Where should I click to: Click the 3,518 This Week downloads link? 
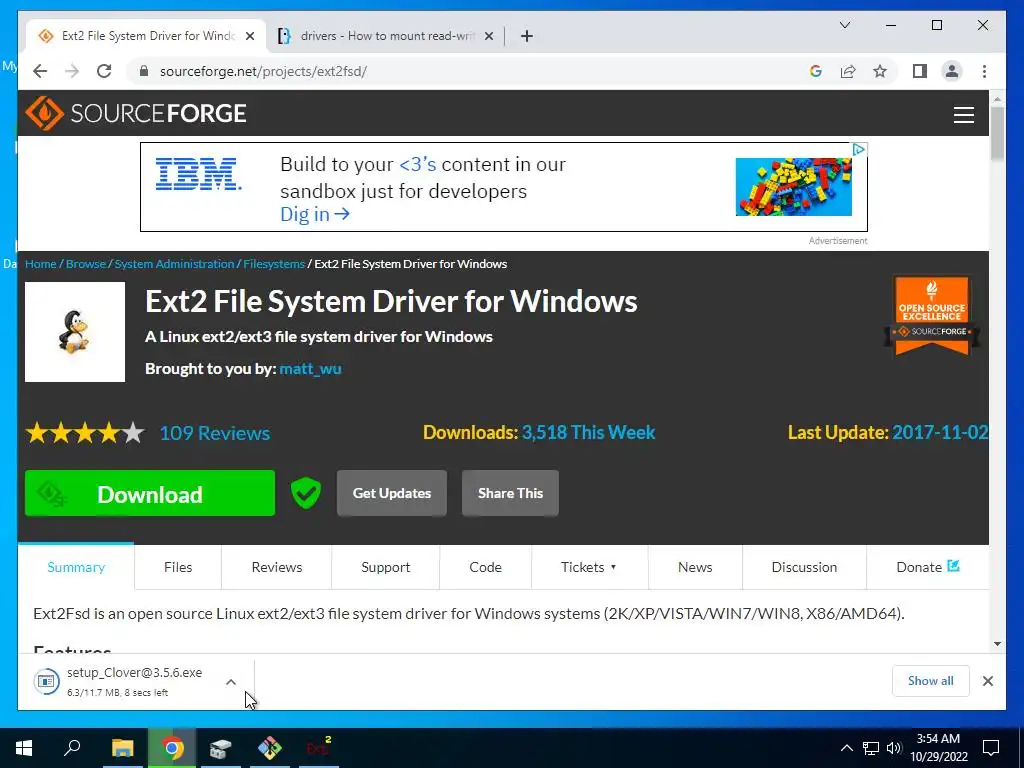click(x=588, y=432)
